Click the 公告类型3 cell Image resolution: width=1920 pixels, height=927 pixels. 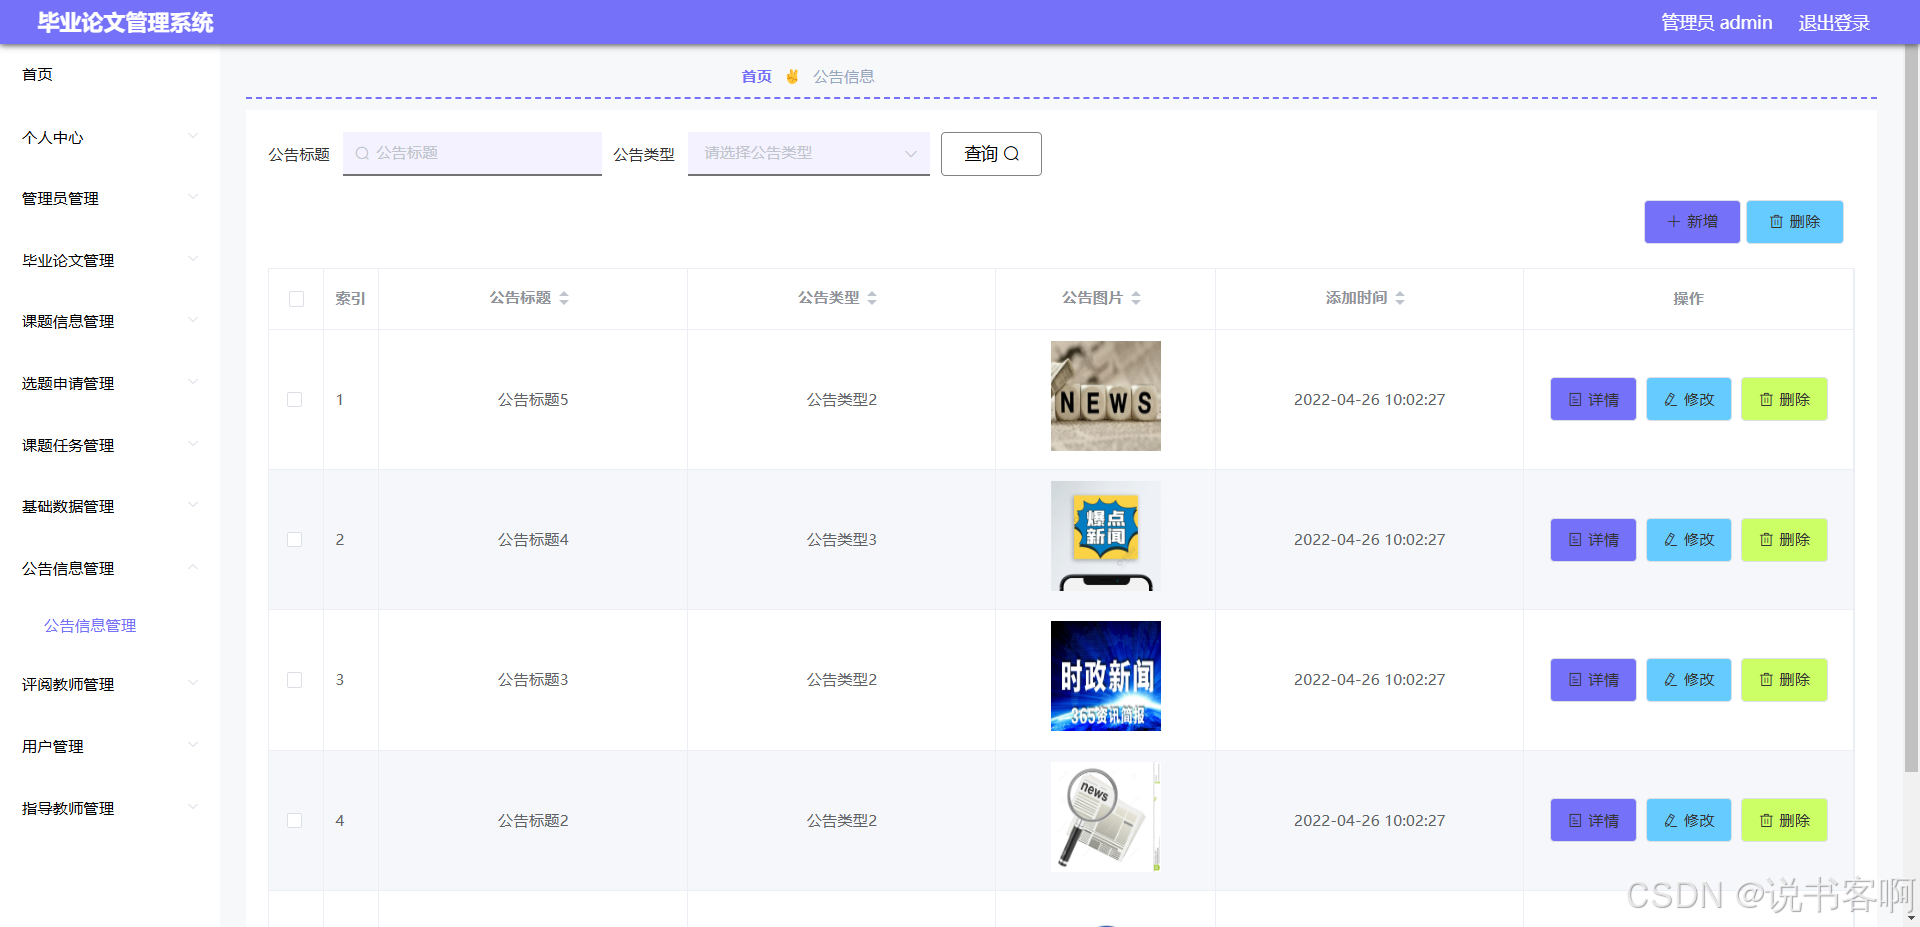(842, 540)
